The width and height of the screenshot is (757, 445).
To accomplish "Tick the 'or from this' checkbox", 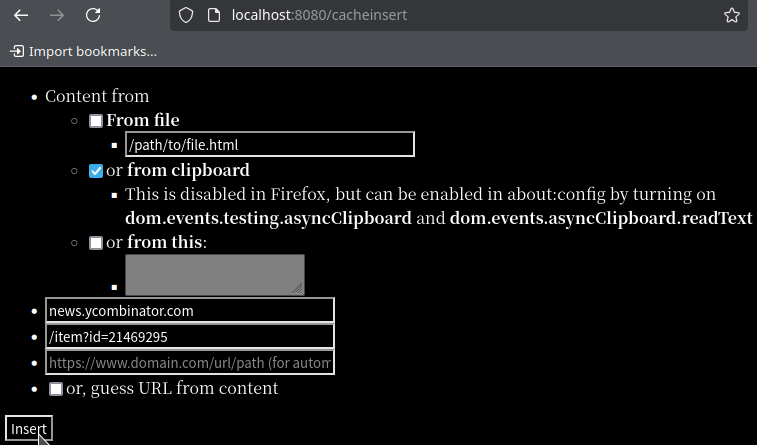I will coord(96,243).
